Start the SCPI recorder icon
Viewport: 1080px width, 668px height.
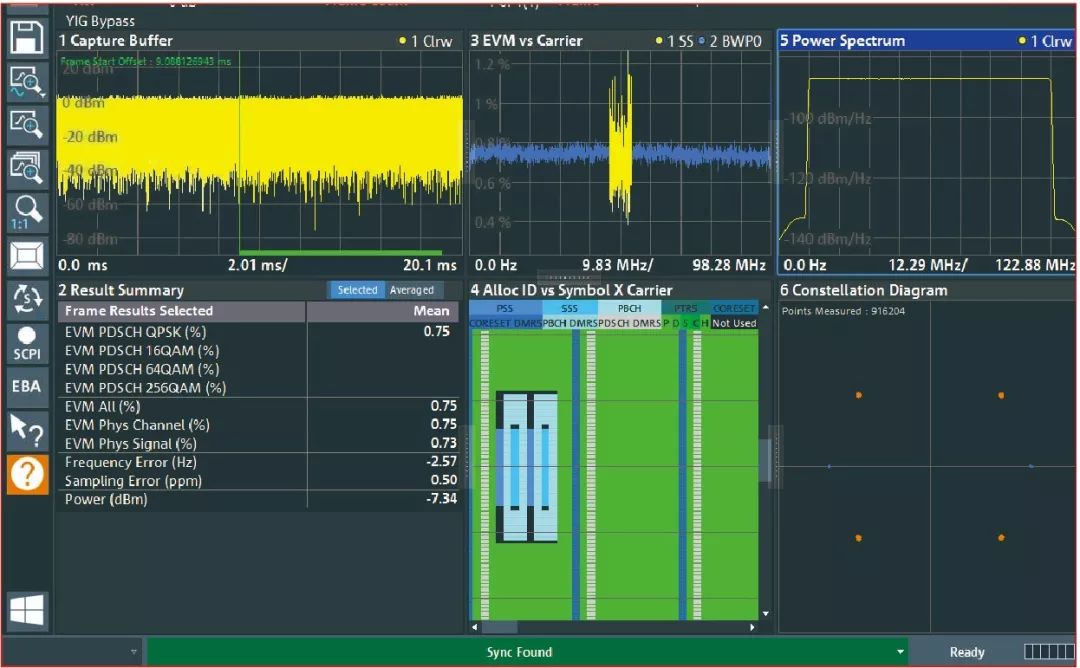point(27,344)
